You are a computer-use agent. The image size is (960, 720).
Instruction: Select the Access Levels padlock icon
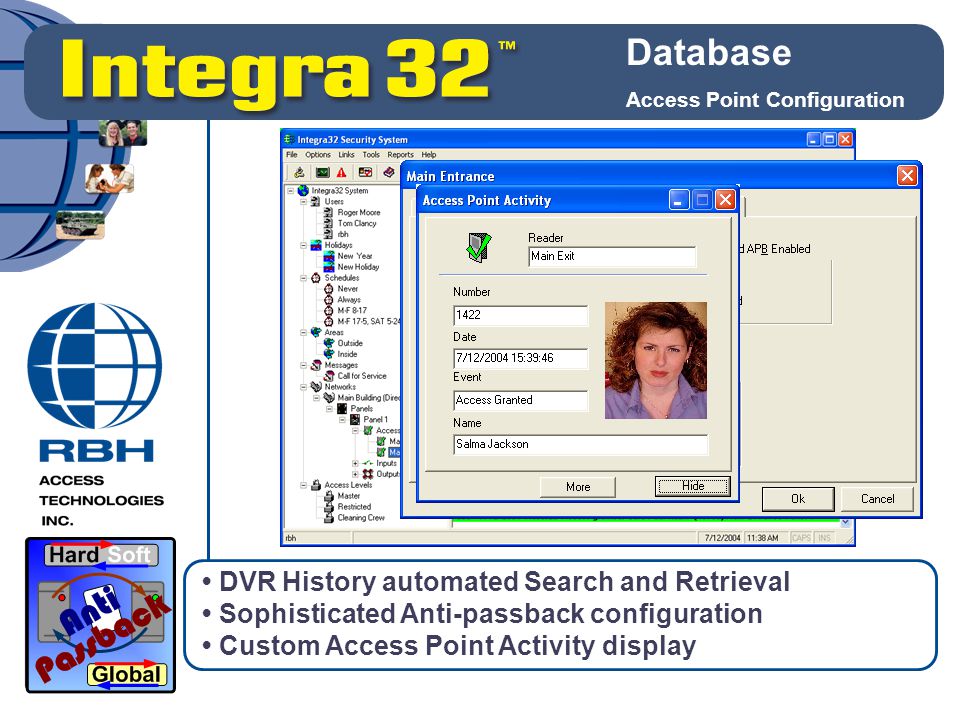pyautogui.click(x=315, y=485)
